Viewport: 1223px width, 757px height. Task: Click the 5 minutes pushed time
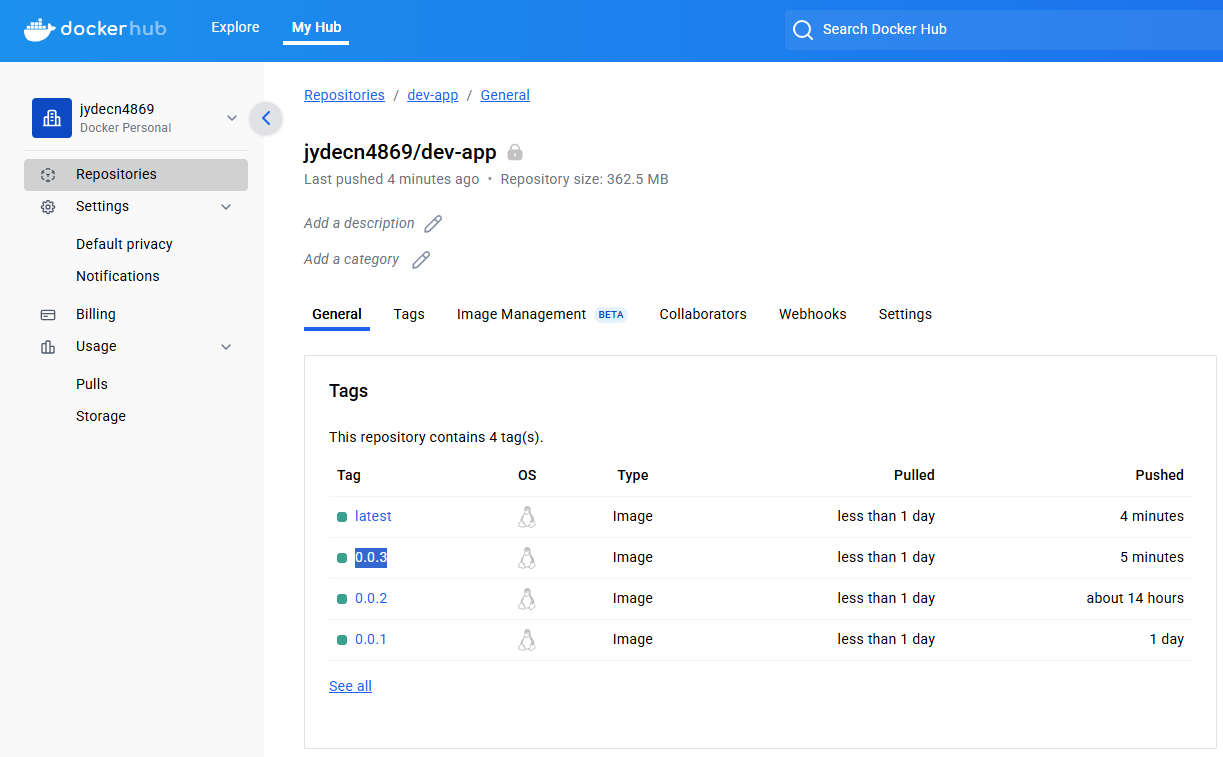point(1152,557)
